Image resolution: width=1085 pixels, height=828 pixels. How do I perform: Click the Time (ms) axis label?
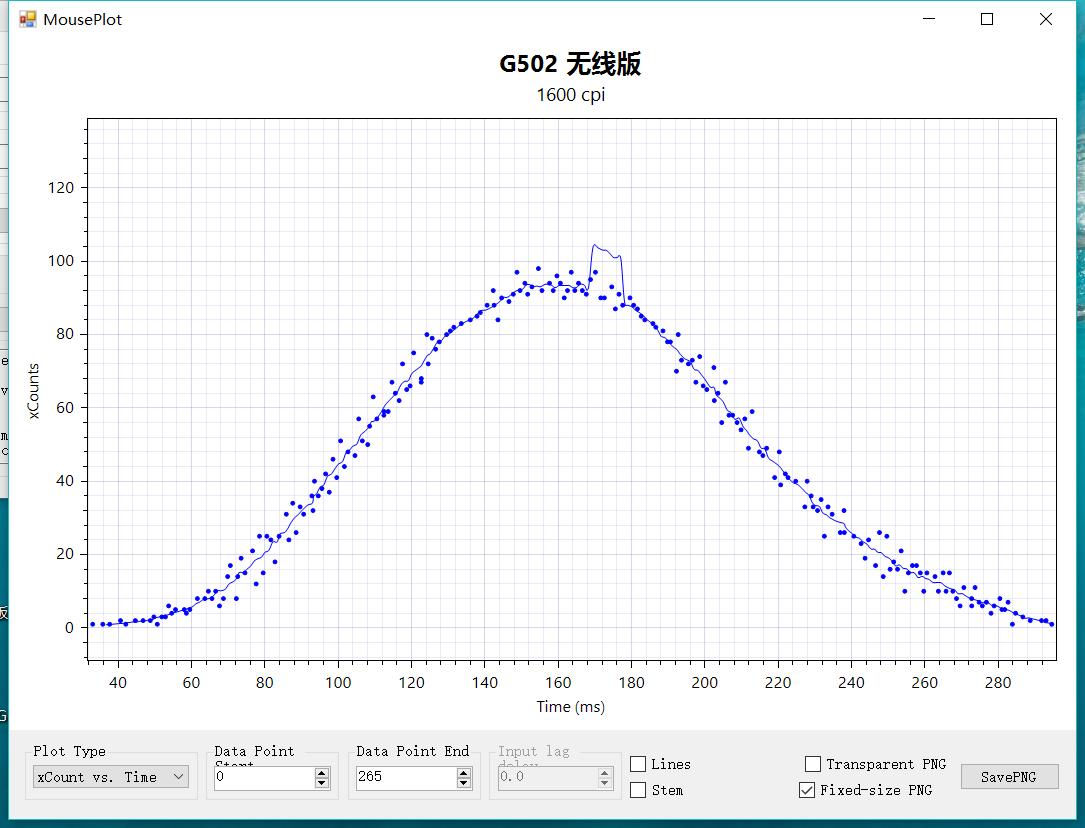[570, 706]
